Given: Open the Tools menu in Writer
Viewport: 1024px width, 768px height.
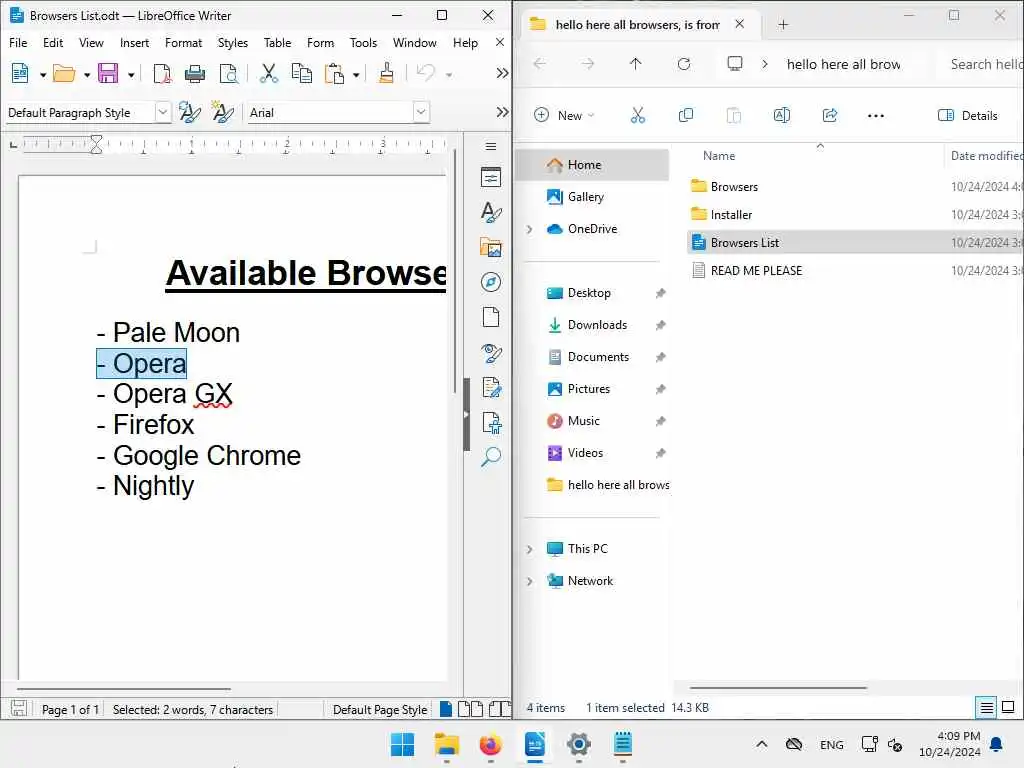Looking at the screenshot, I should pos(363,42).
